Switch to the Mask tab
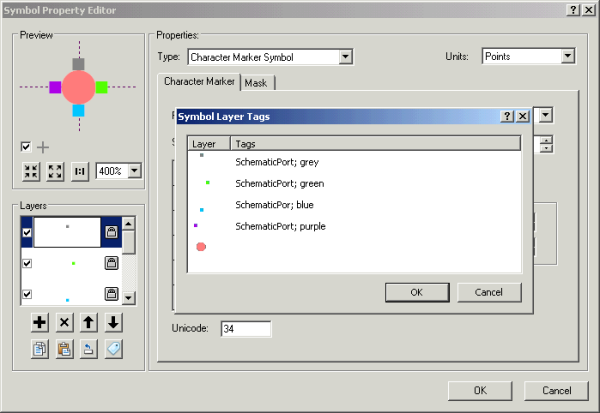Screen dimensions: 600x413 point(256,83)
